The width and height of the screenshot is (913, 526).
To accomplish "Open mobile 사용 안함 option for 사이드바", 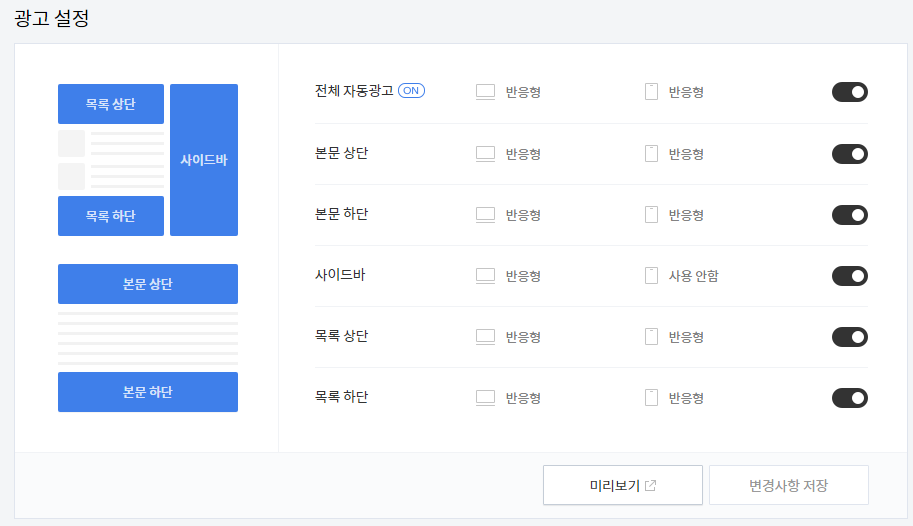I will (x=693, y=276).
